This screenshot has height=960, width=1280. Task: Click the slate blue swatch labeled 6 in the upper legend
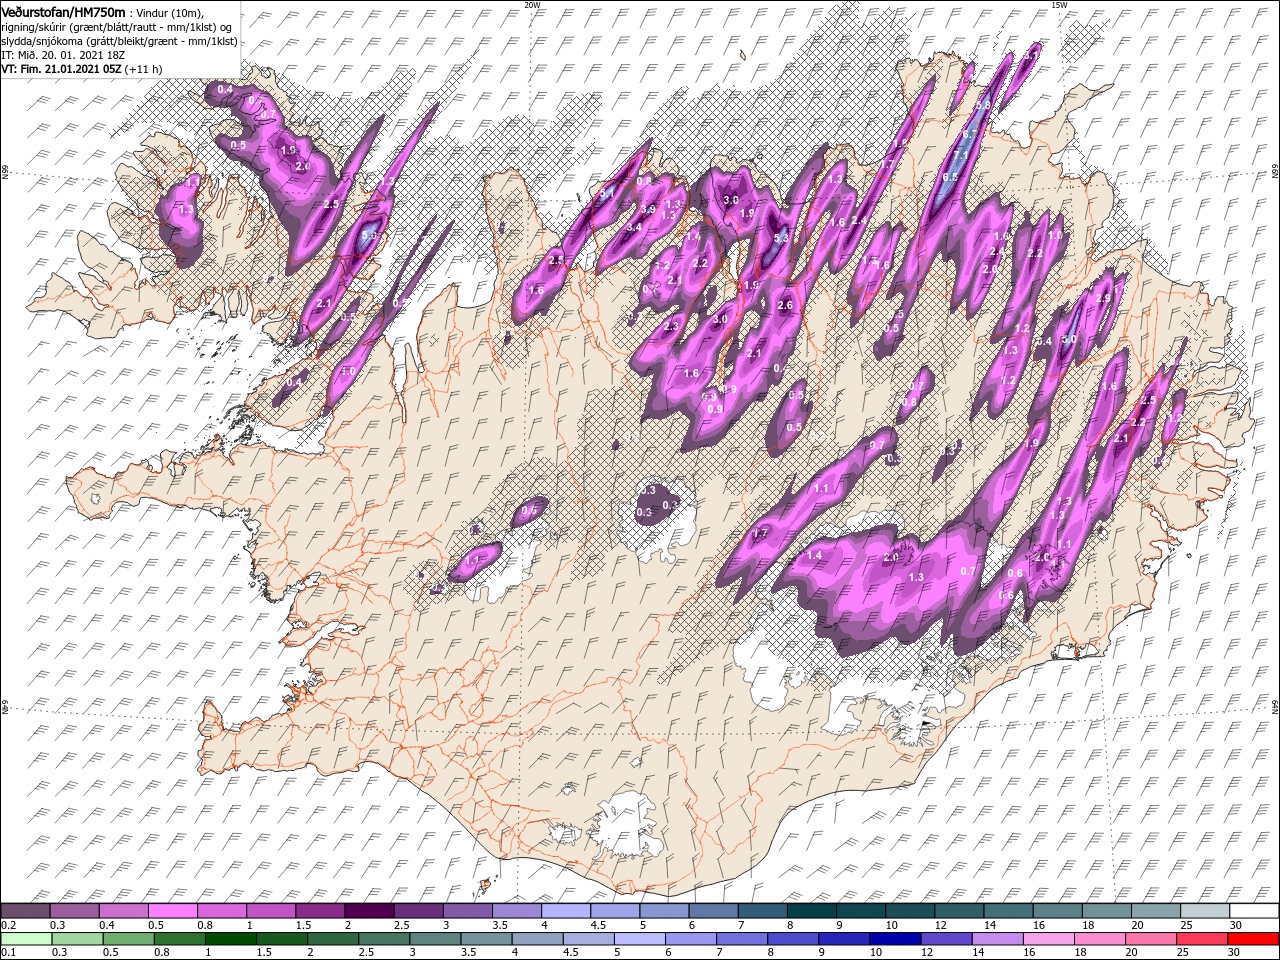[715, 911]
